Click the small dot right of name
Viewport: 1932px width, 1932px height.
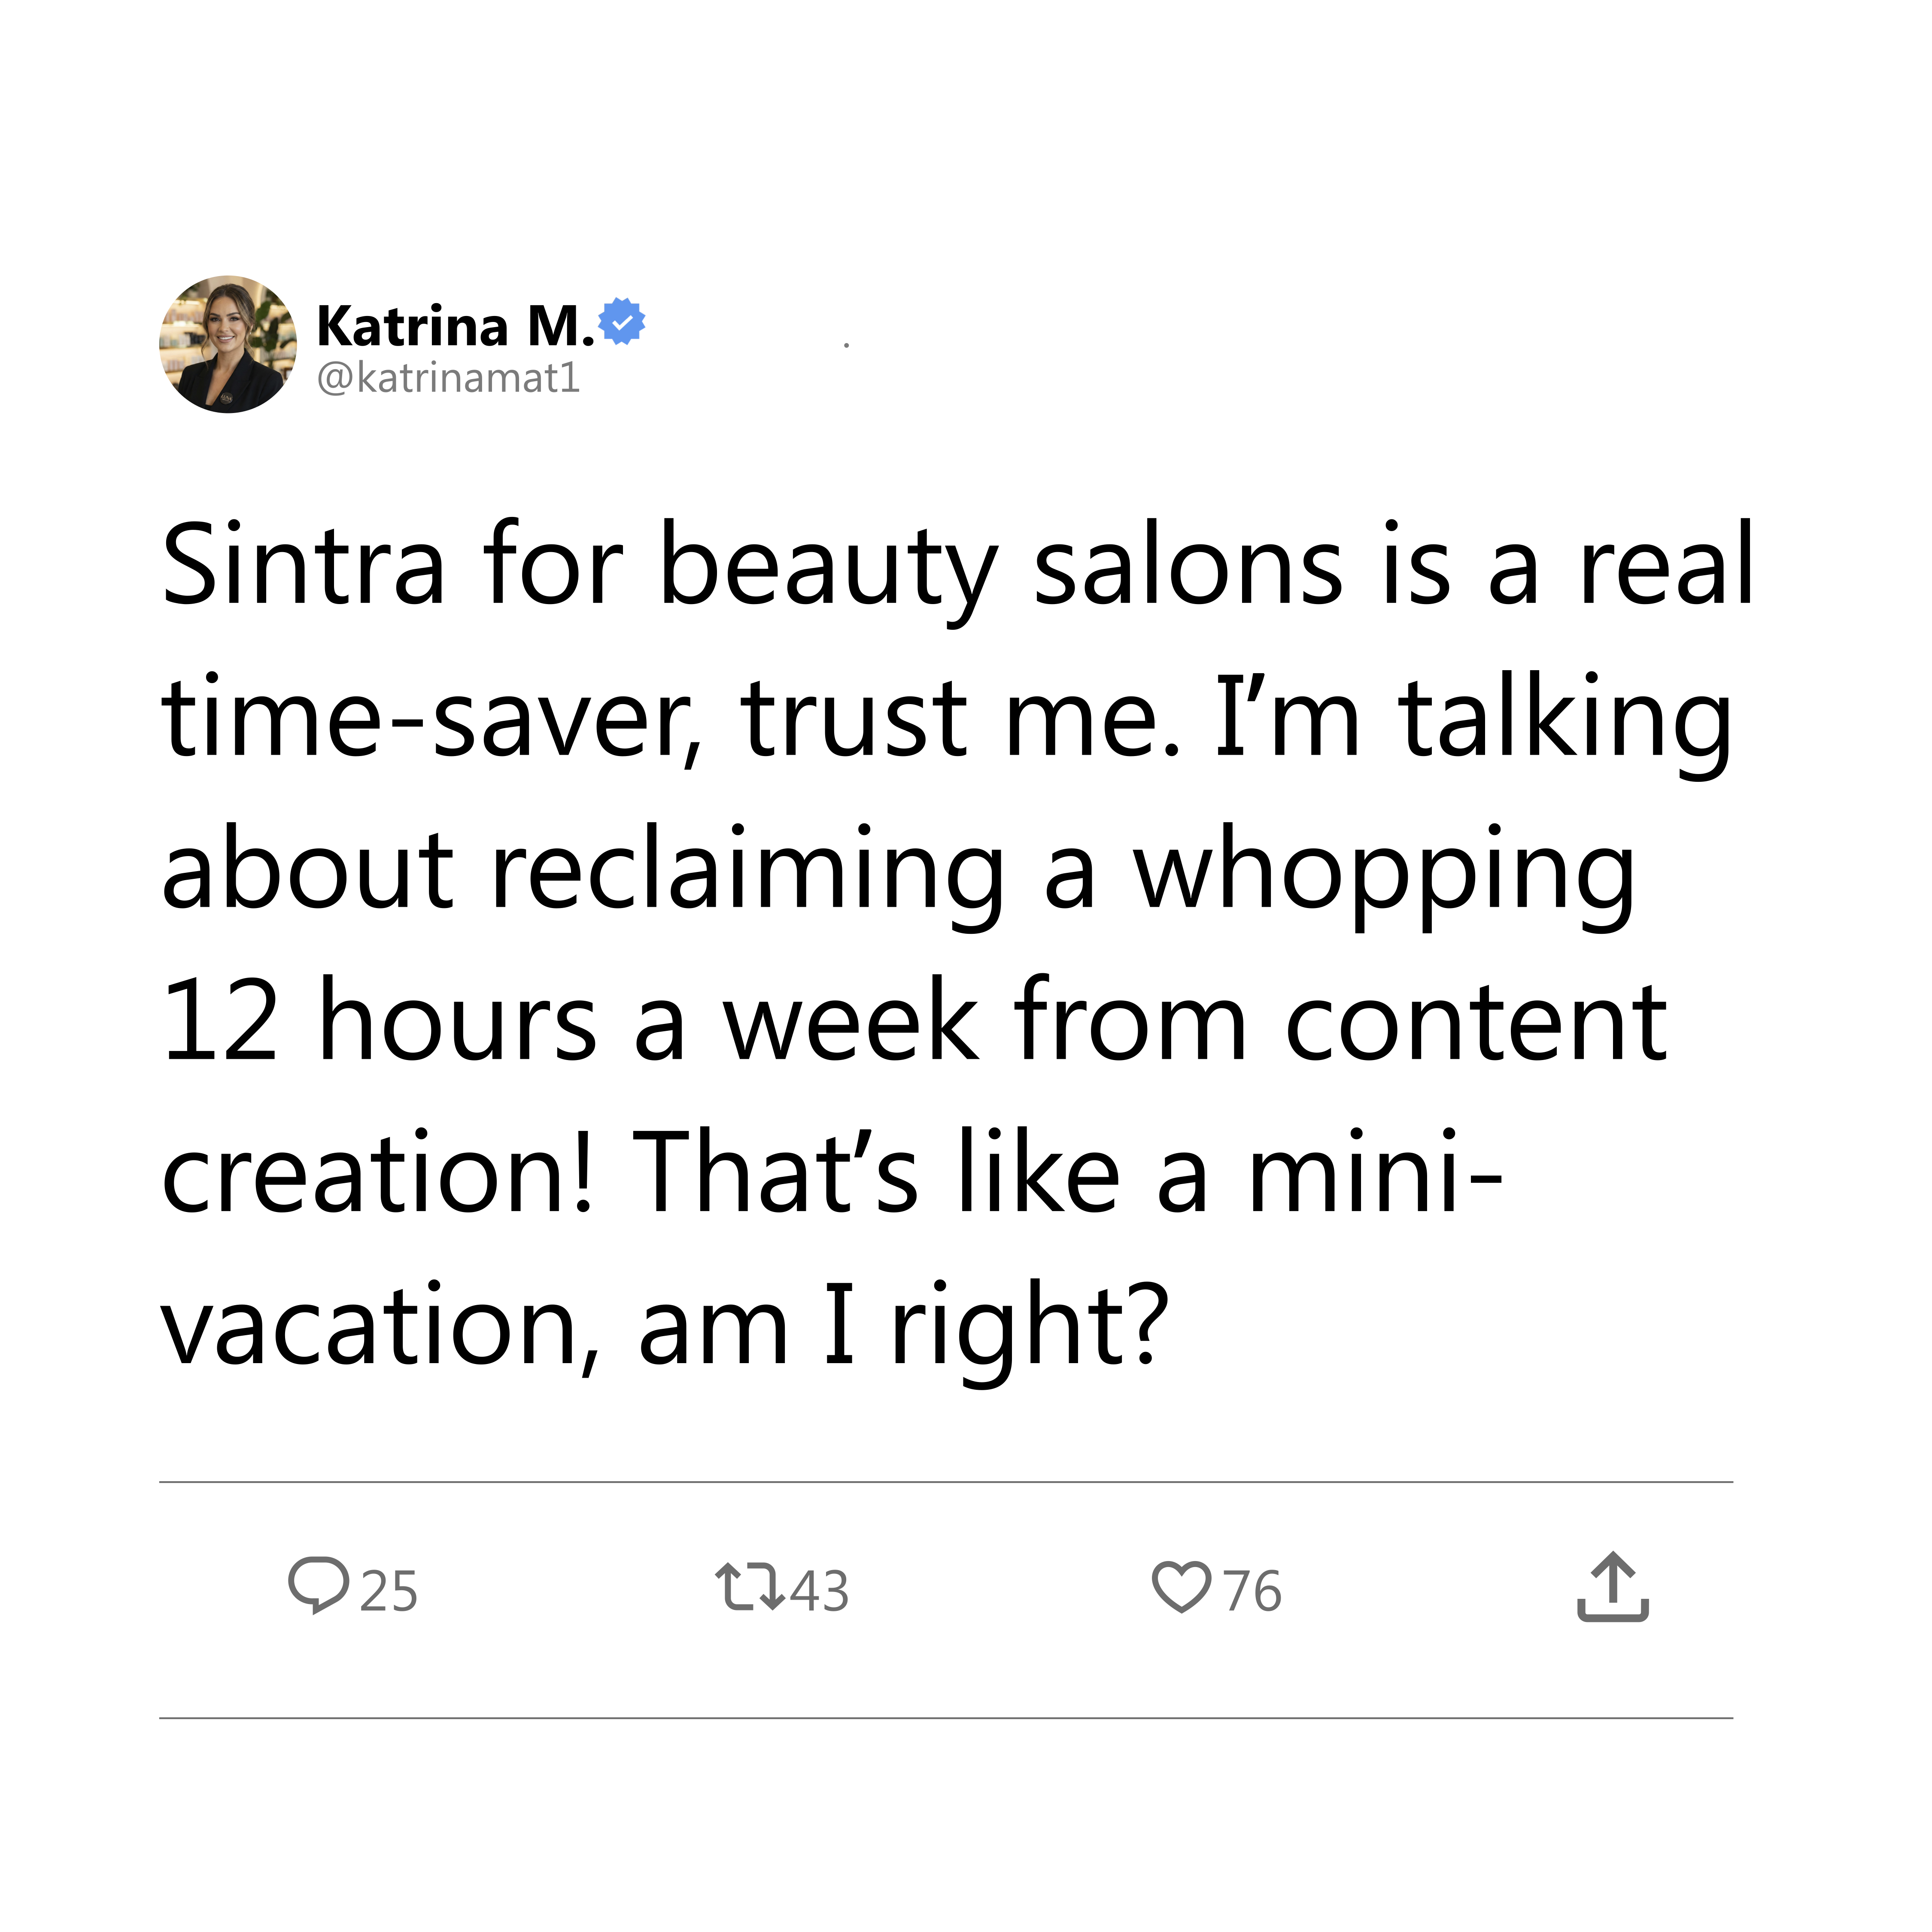[x=846, y=345]
